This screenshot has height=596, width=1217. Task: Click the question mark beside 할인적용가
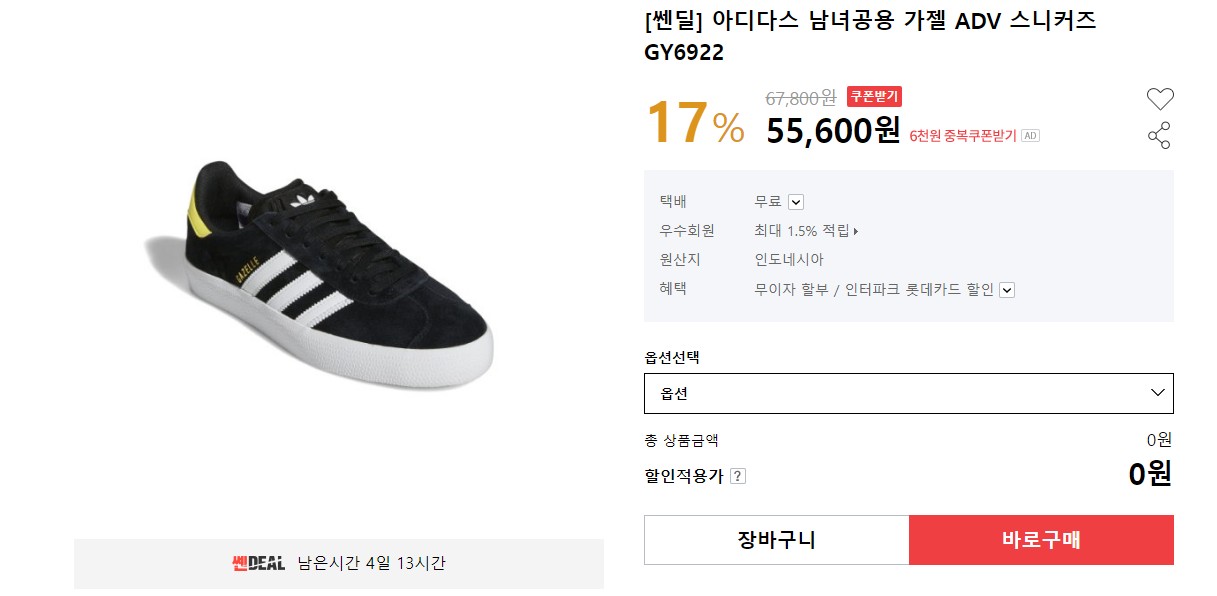pos(737,476)
